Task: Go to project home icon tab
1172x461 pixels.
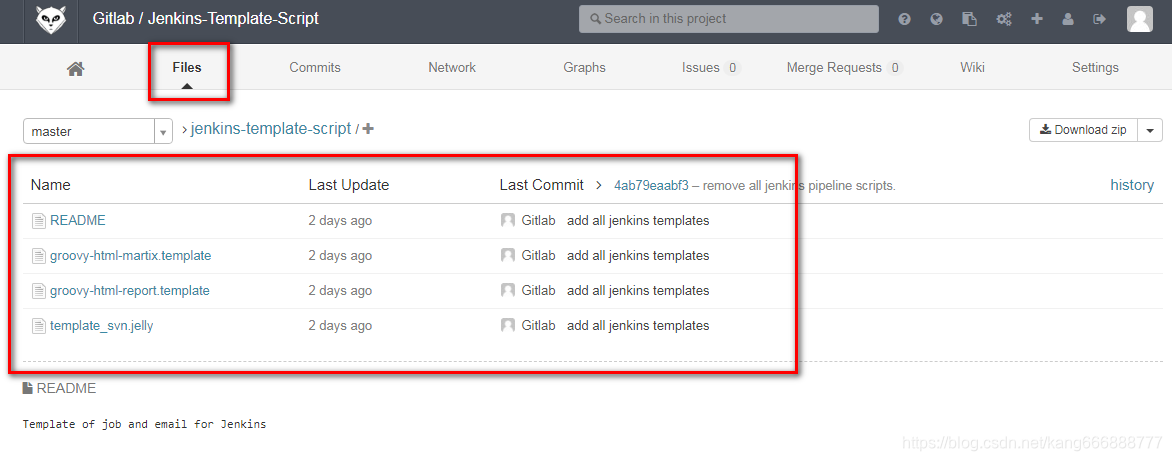Action: tap(75, 69)
